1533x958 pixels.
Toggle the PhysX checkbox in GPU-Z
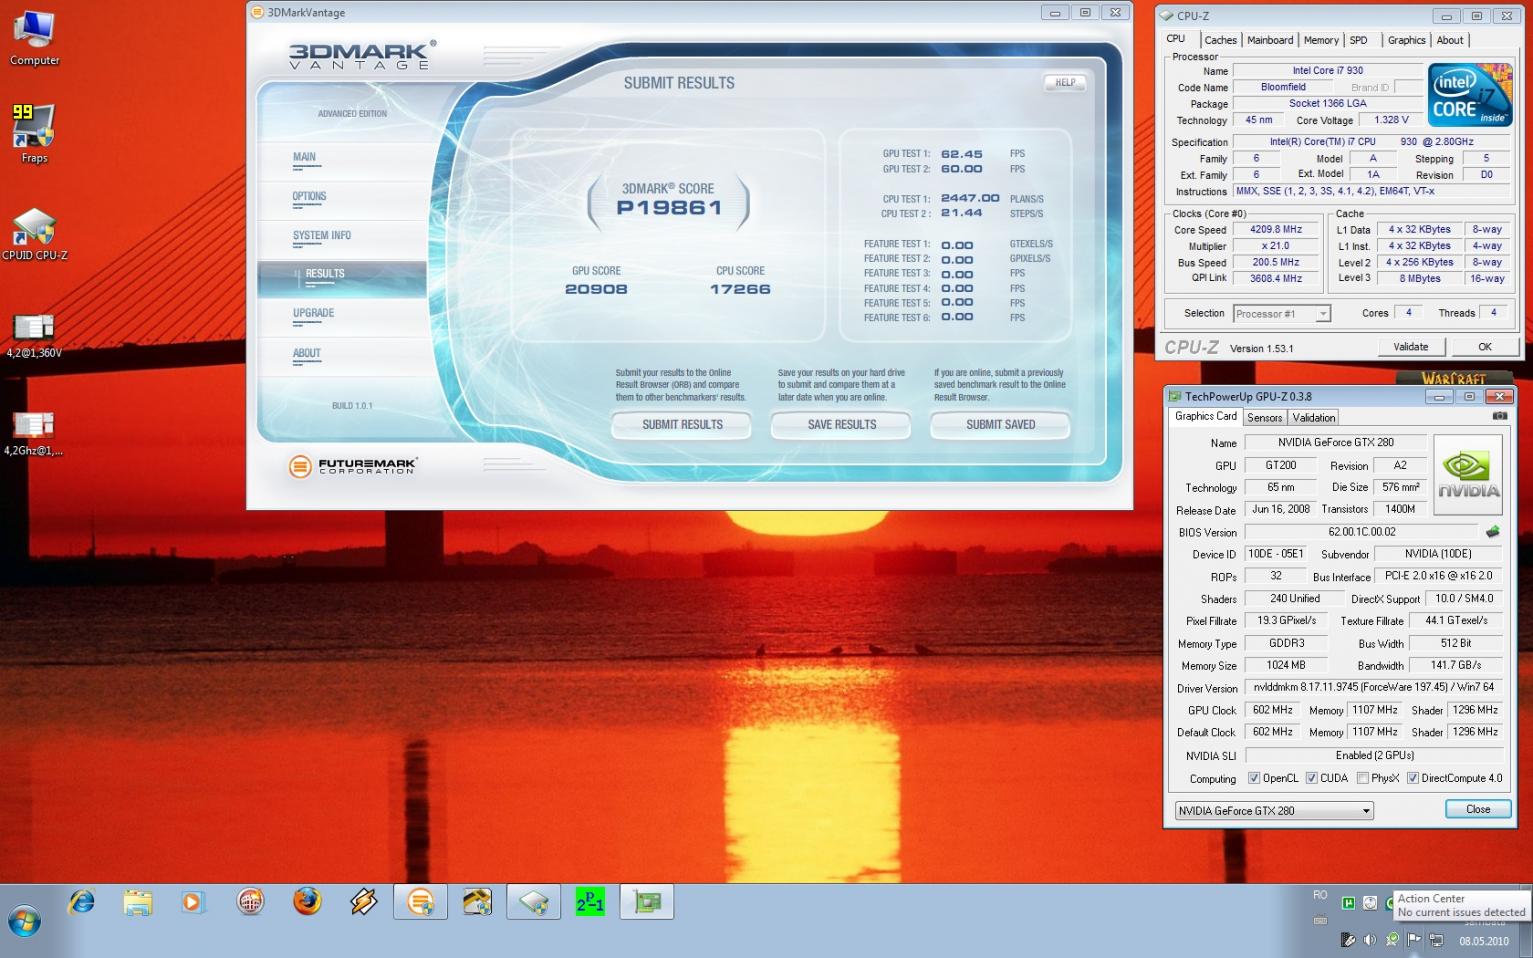click(1362, 778)
